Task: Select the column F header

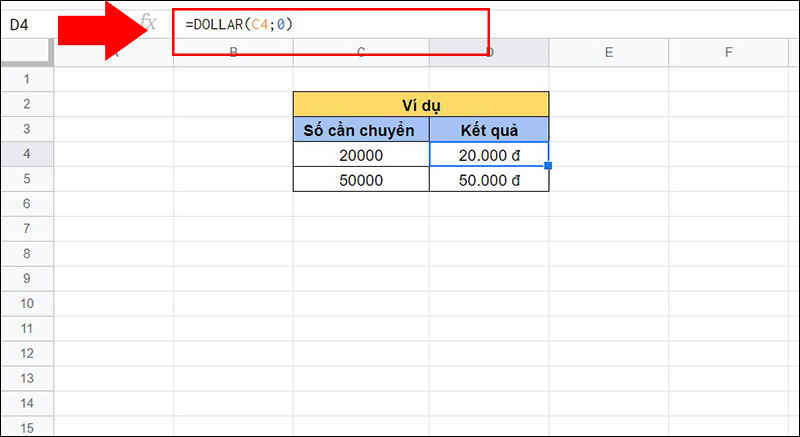Action: [x=728, y=53]
